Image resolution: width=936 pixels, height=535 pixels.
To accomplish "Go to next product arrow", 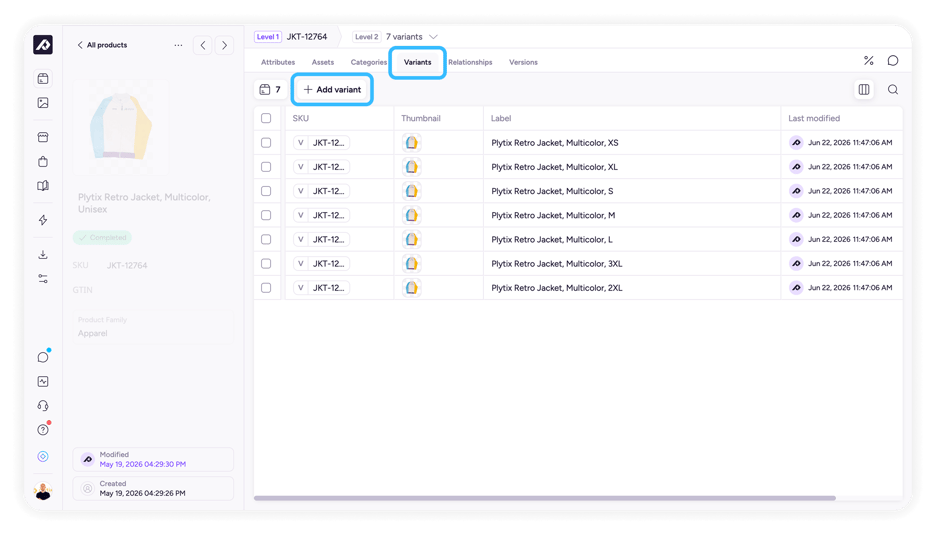I will 224,45.
